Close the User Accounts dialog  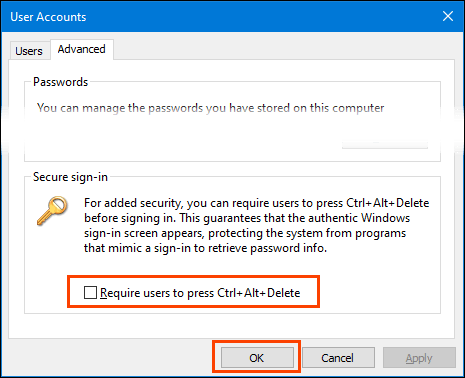point(448,16)
